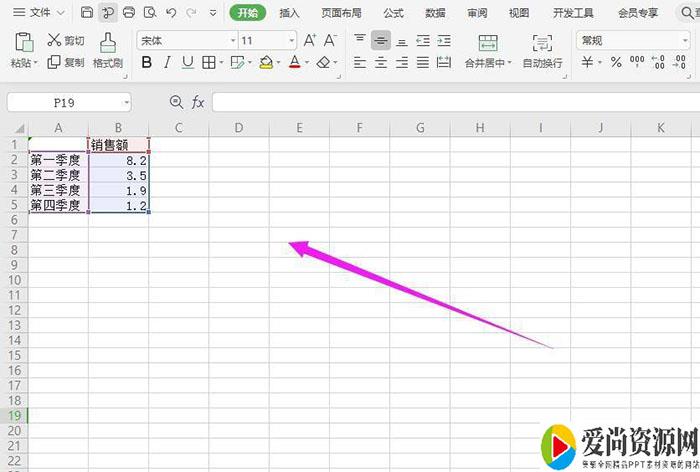
Task: Click the percent style icon
Action: pos(616,62)
